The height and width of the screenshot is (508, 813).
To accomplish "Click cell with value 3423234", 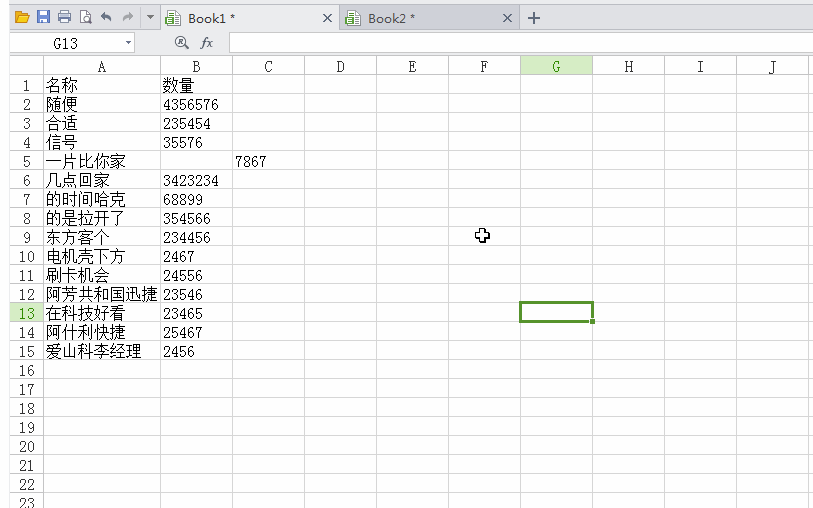I will [x=197, y=180].
